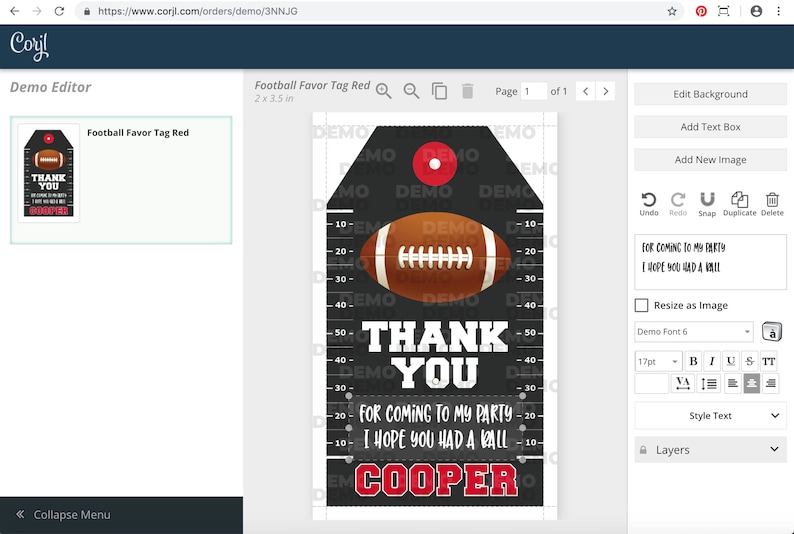
Task: Expand the Style Text section
Action: 710,416
